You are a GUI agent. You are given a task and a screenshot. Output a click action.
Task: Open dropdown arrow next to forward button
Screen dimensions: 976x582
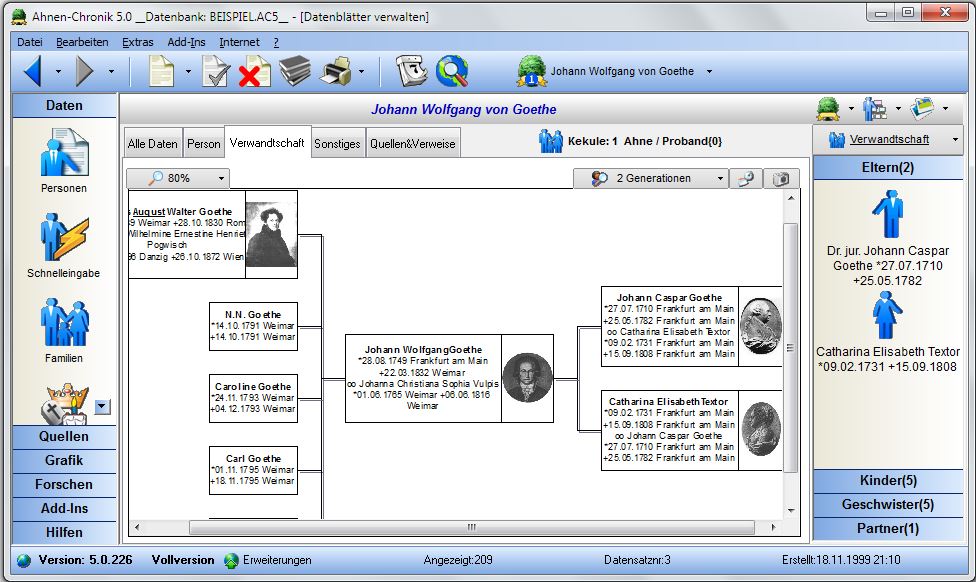[x=111, y=72]
